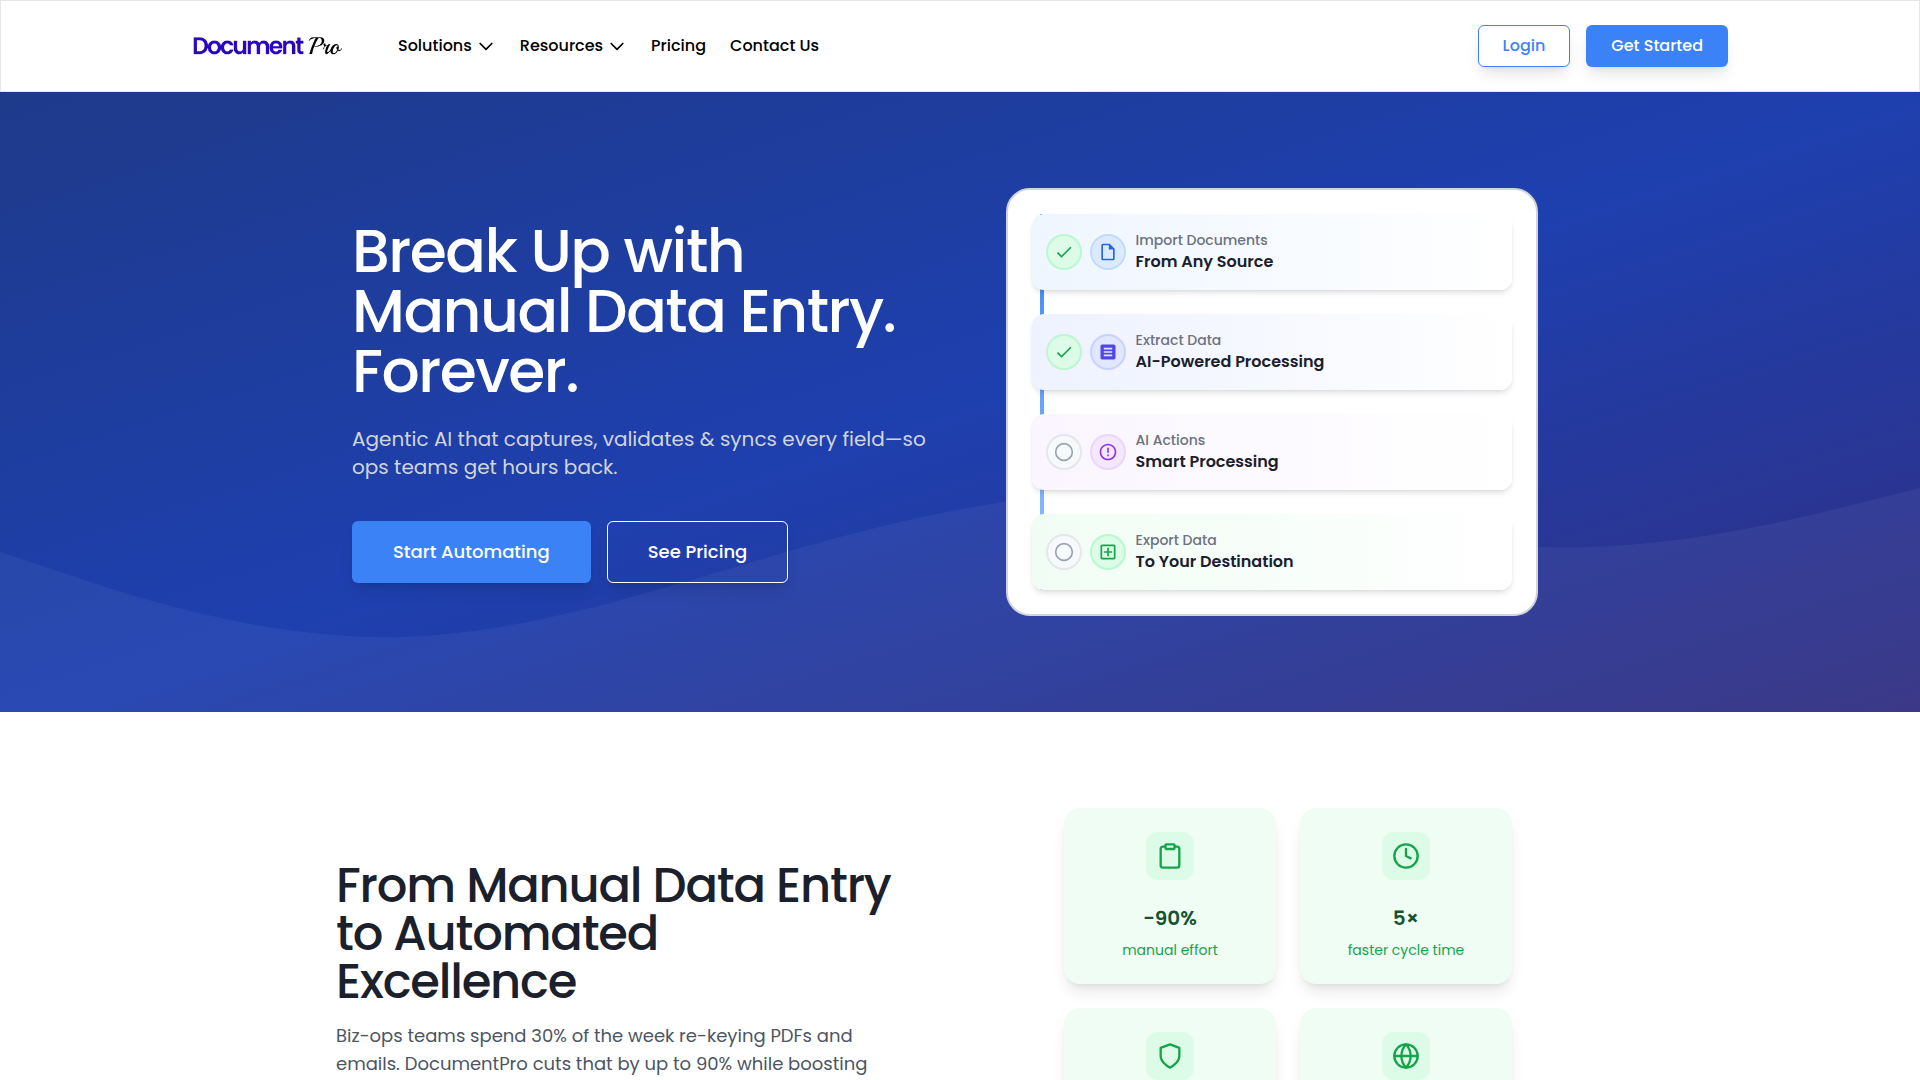Image resolution: width=1920 pixels, height=1080 pixels.
Task: Click the Extract Data list icon
Action: click(1108, 352)
